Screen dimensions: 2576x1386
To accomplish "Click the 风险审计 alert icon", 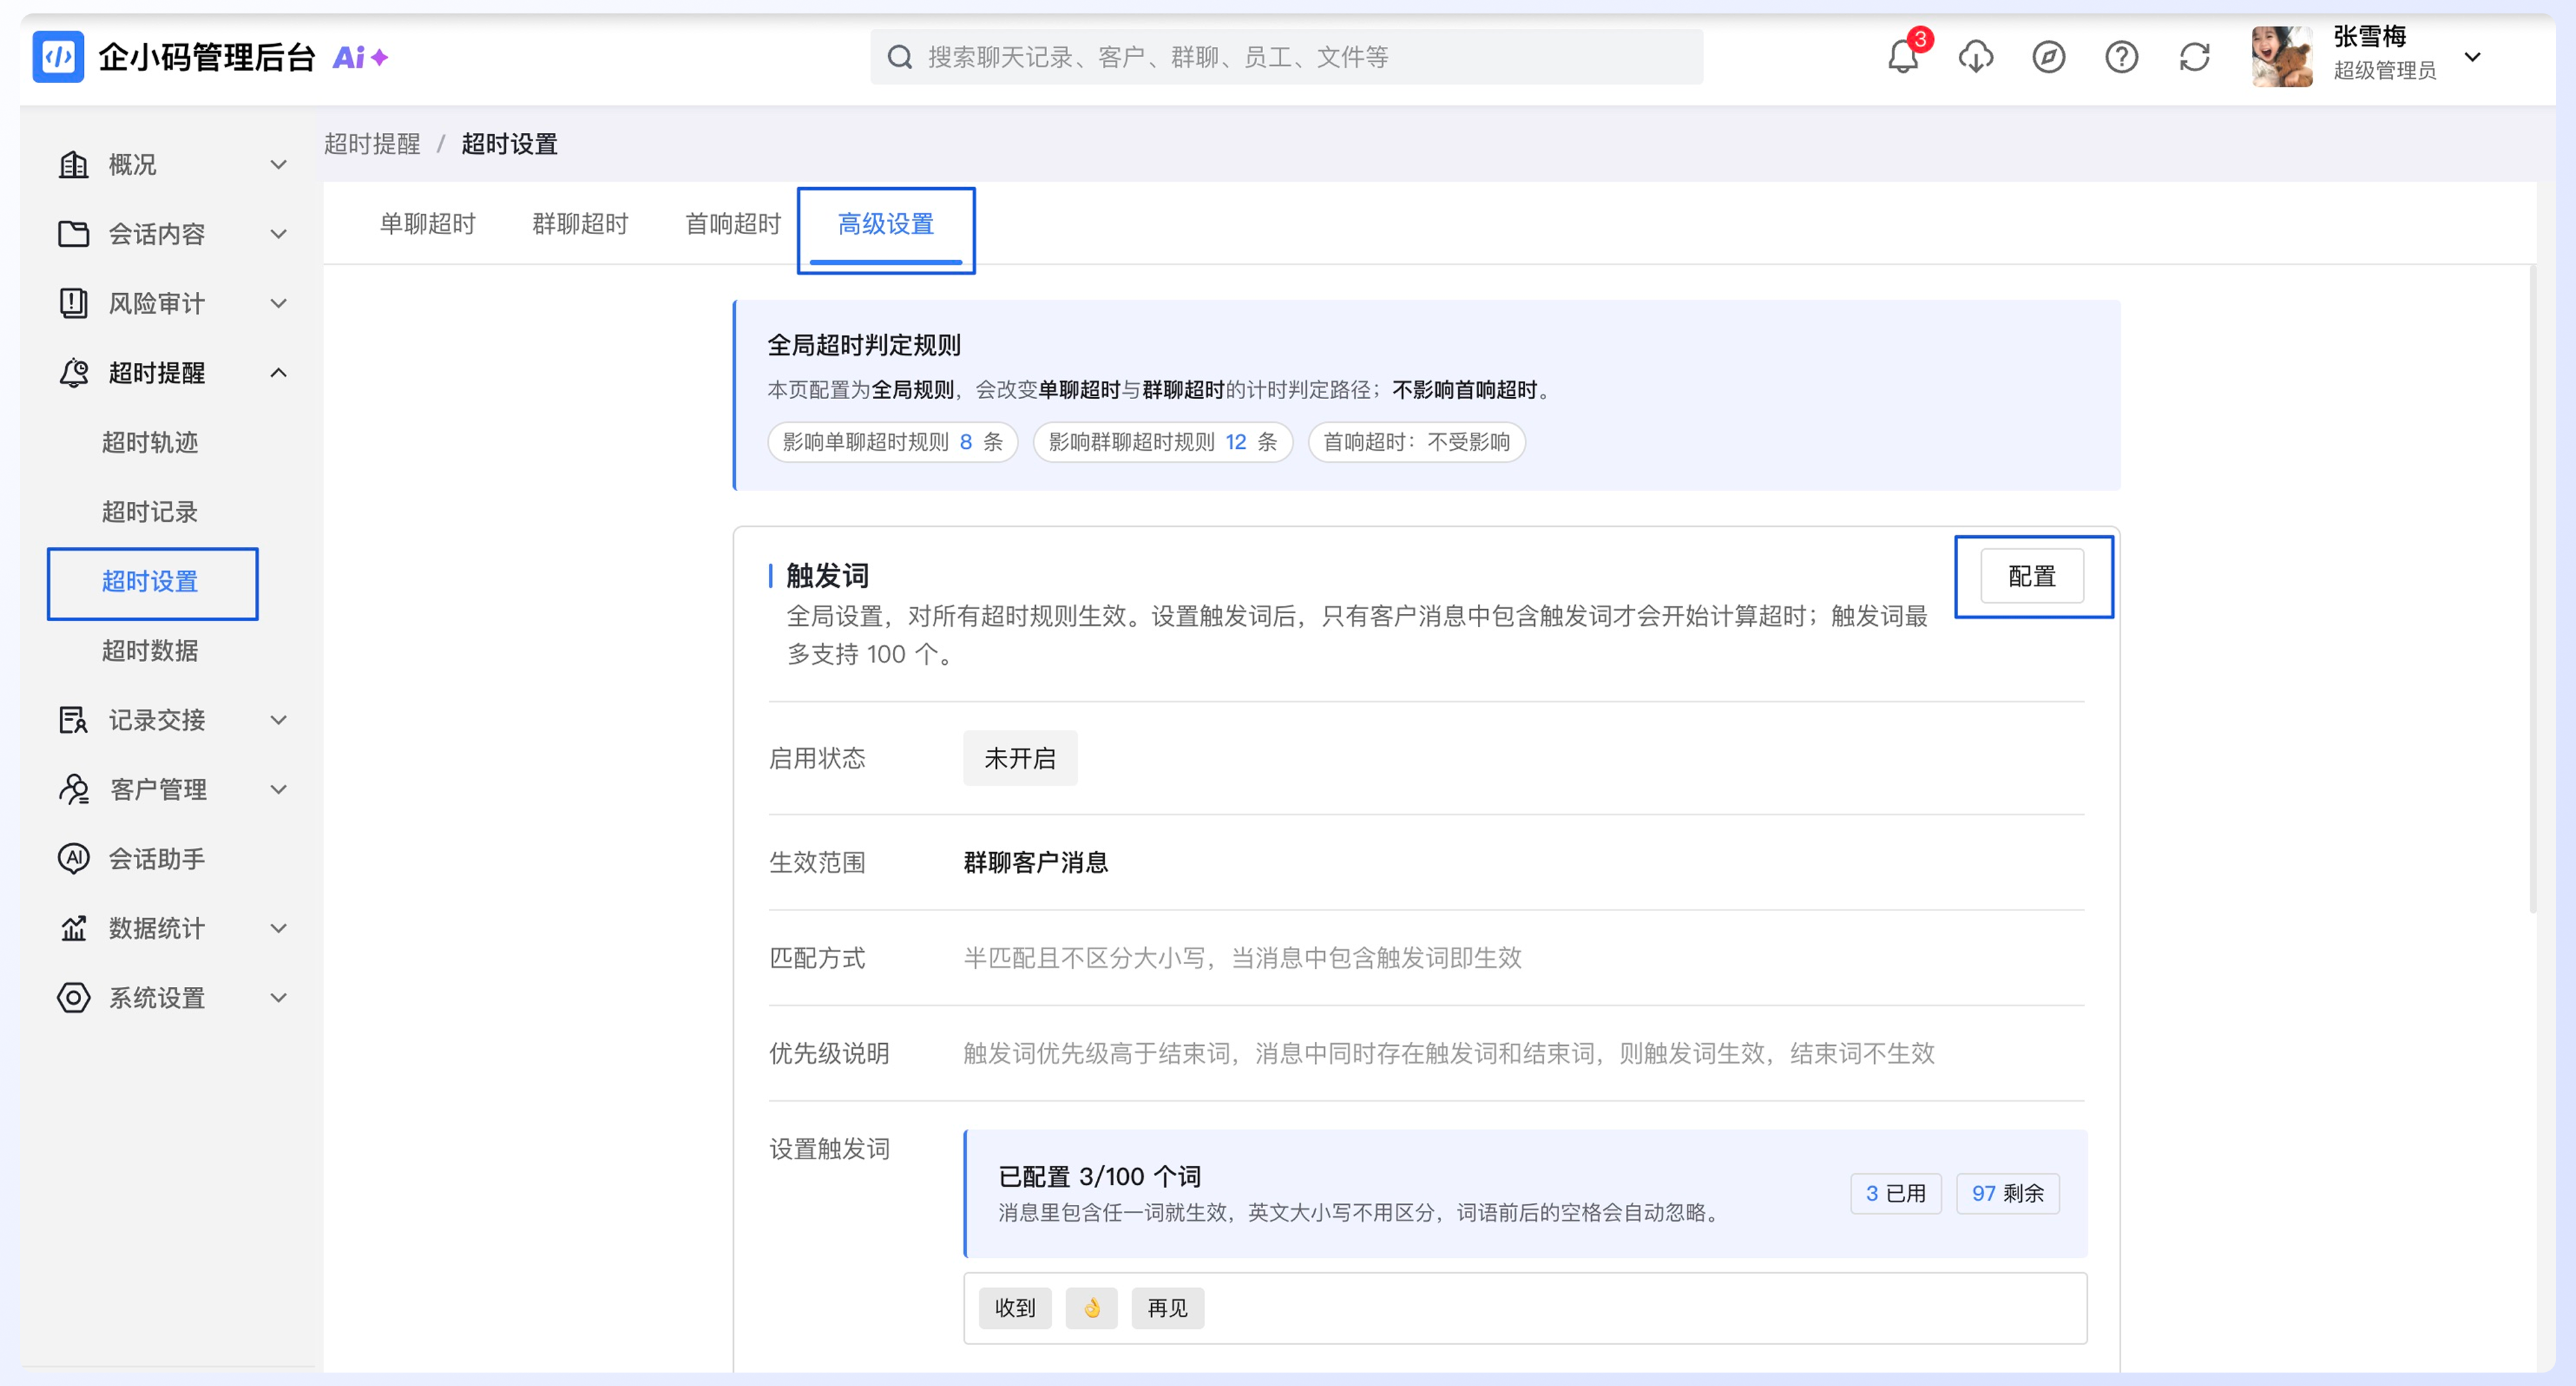I will pos(74,303).
